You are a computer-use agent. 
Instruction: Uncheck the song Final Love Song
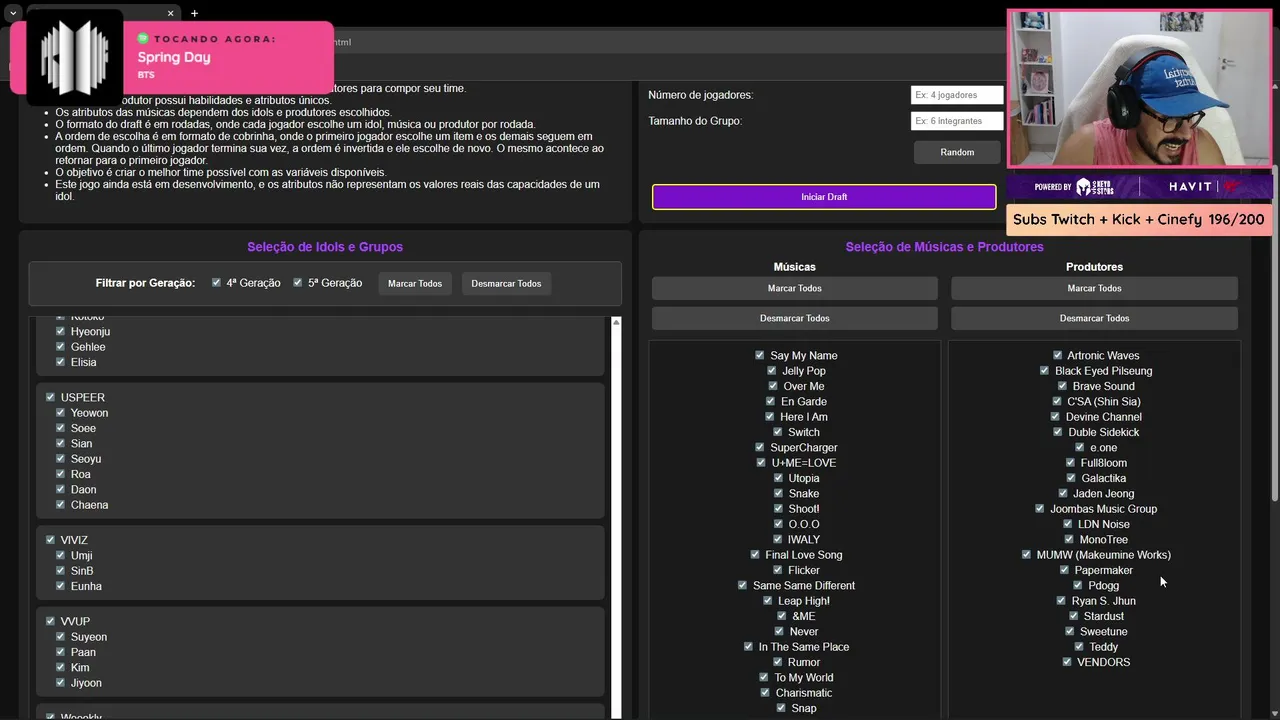click(x=755, y=554)
